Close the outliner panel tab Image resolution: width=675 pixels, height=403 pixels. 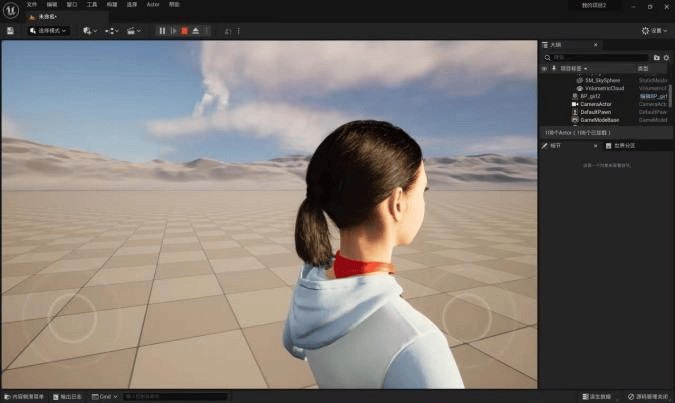(x=597, y=45)
